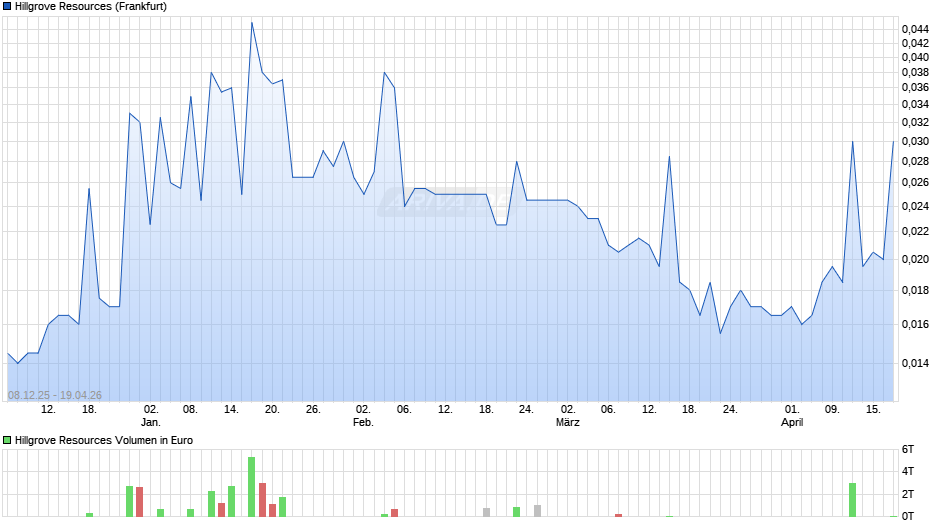Image resolution: width=940 pixels, height=526 pixels.
Task: Click the 0,024 price axis label
Action: coord(915,206)
